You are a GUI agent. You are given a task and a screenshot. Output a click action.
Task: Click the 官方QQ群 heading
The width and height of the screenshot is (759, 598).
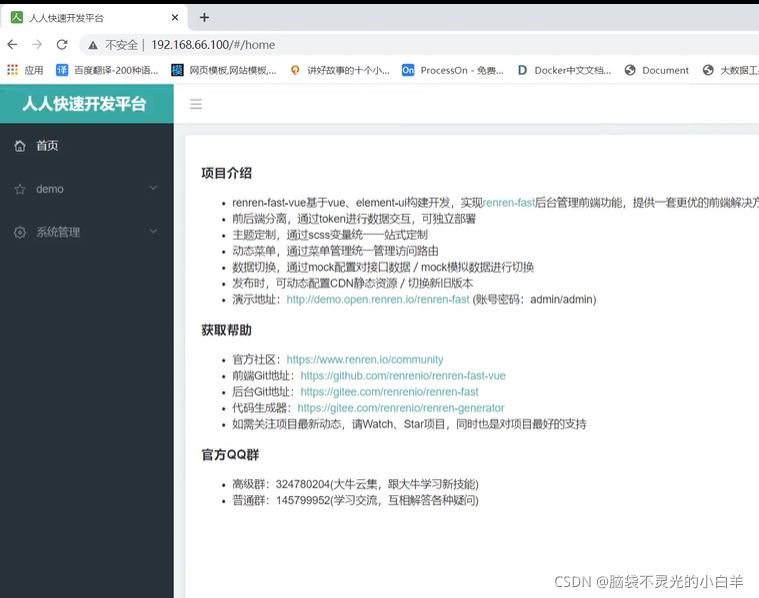point(230,455)
